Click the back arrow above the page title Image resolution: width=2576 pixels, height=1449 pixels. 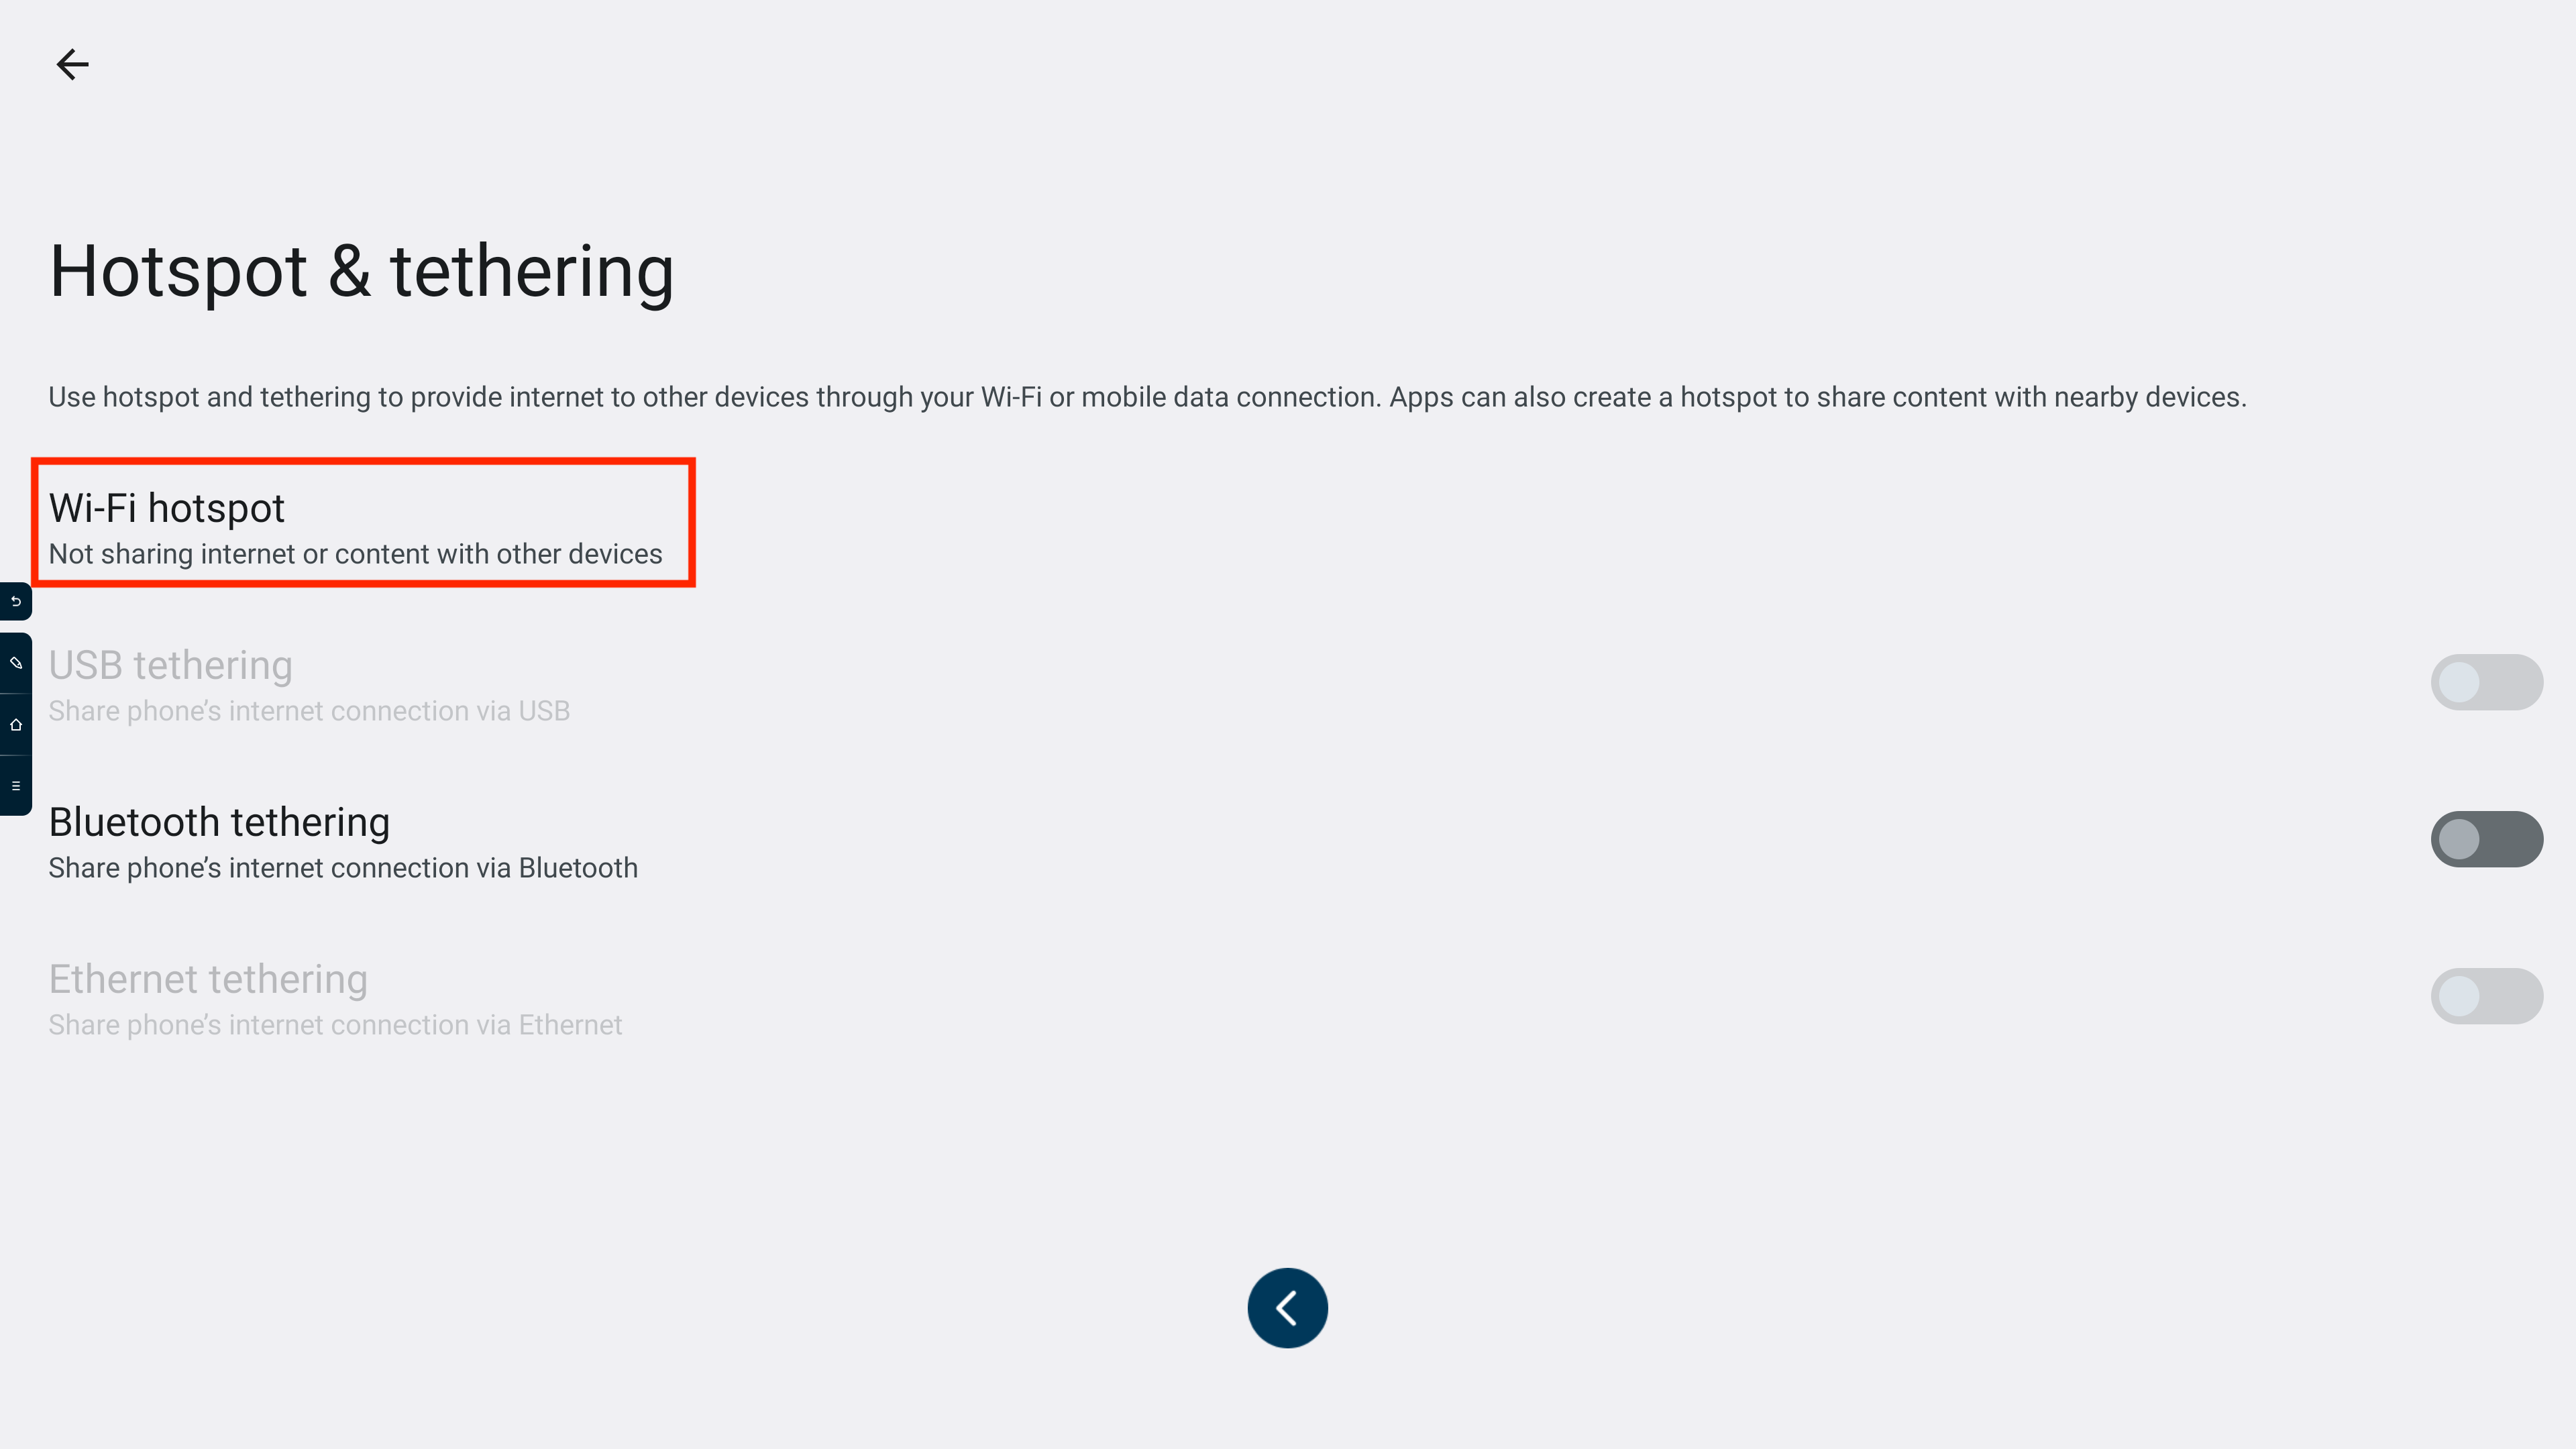pyautogui.click(x=72, y=65)
